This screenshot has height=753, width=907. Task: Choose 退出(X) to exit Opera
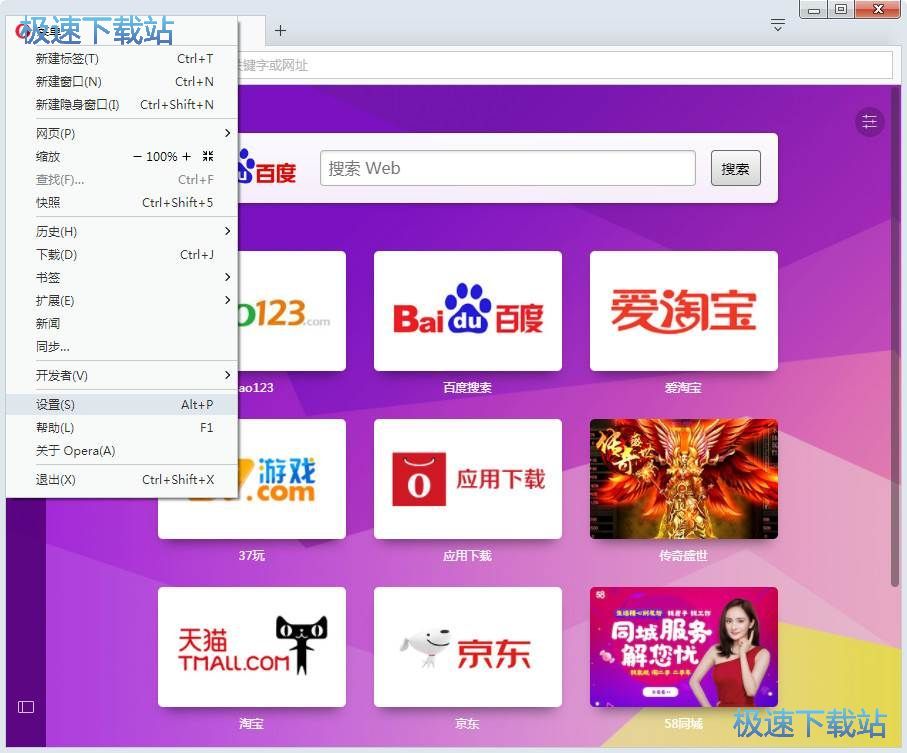[121, 479]
